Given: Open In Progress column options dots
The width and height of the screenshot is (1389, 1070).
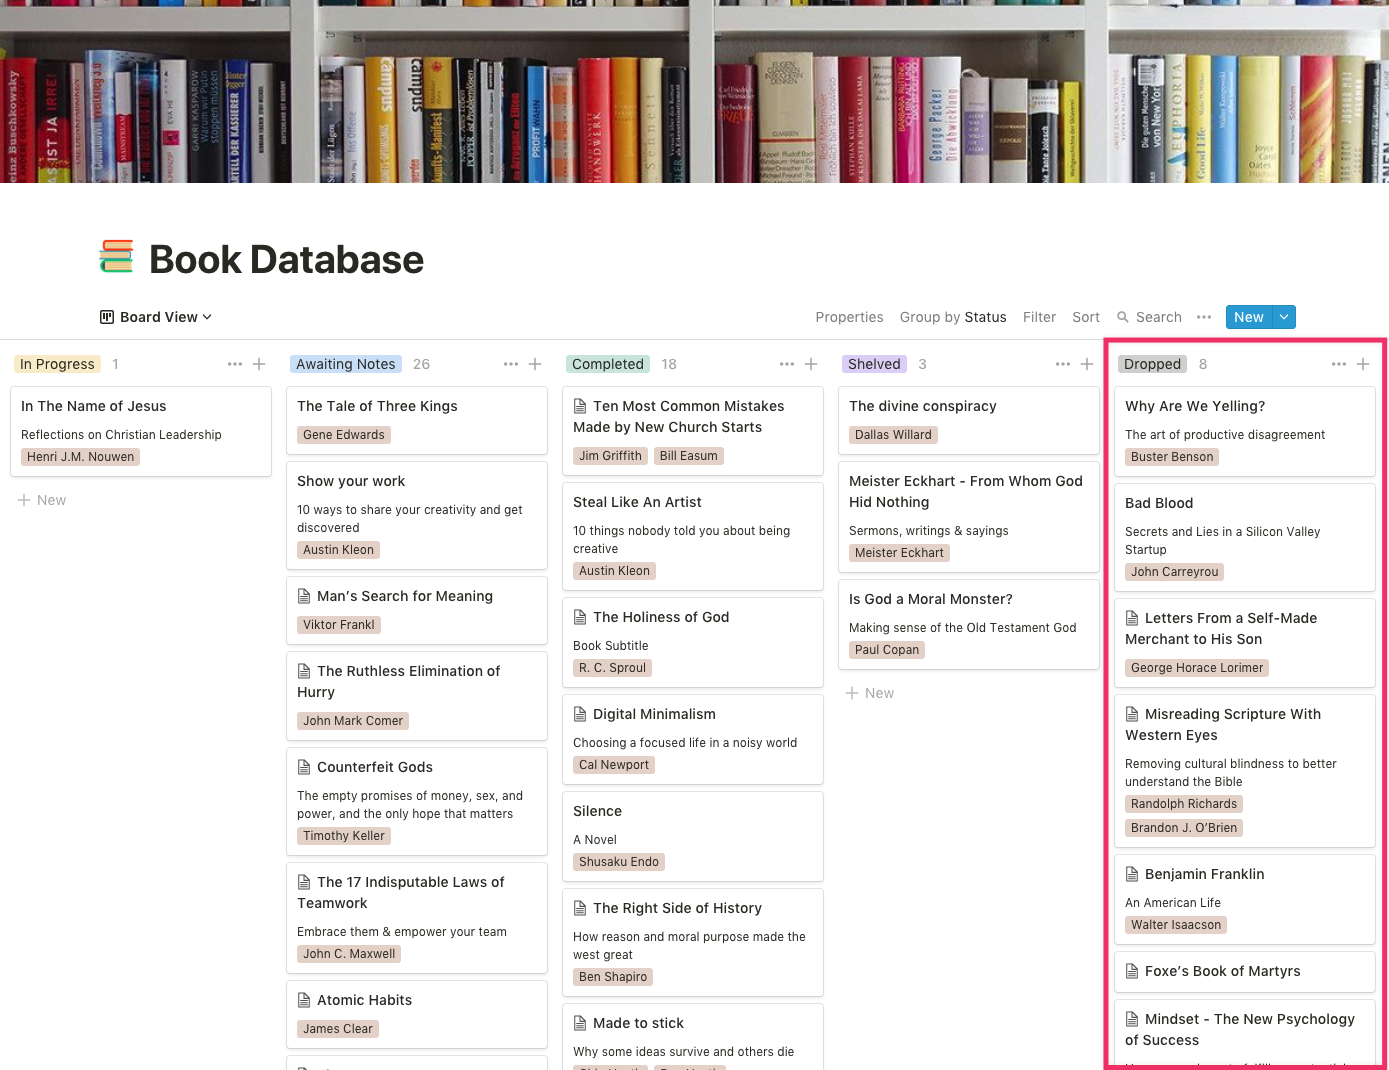Looking at the screenshot, I should [235, 364].
